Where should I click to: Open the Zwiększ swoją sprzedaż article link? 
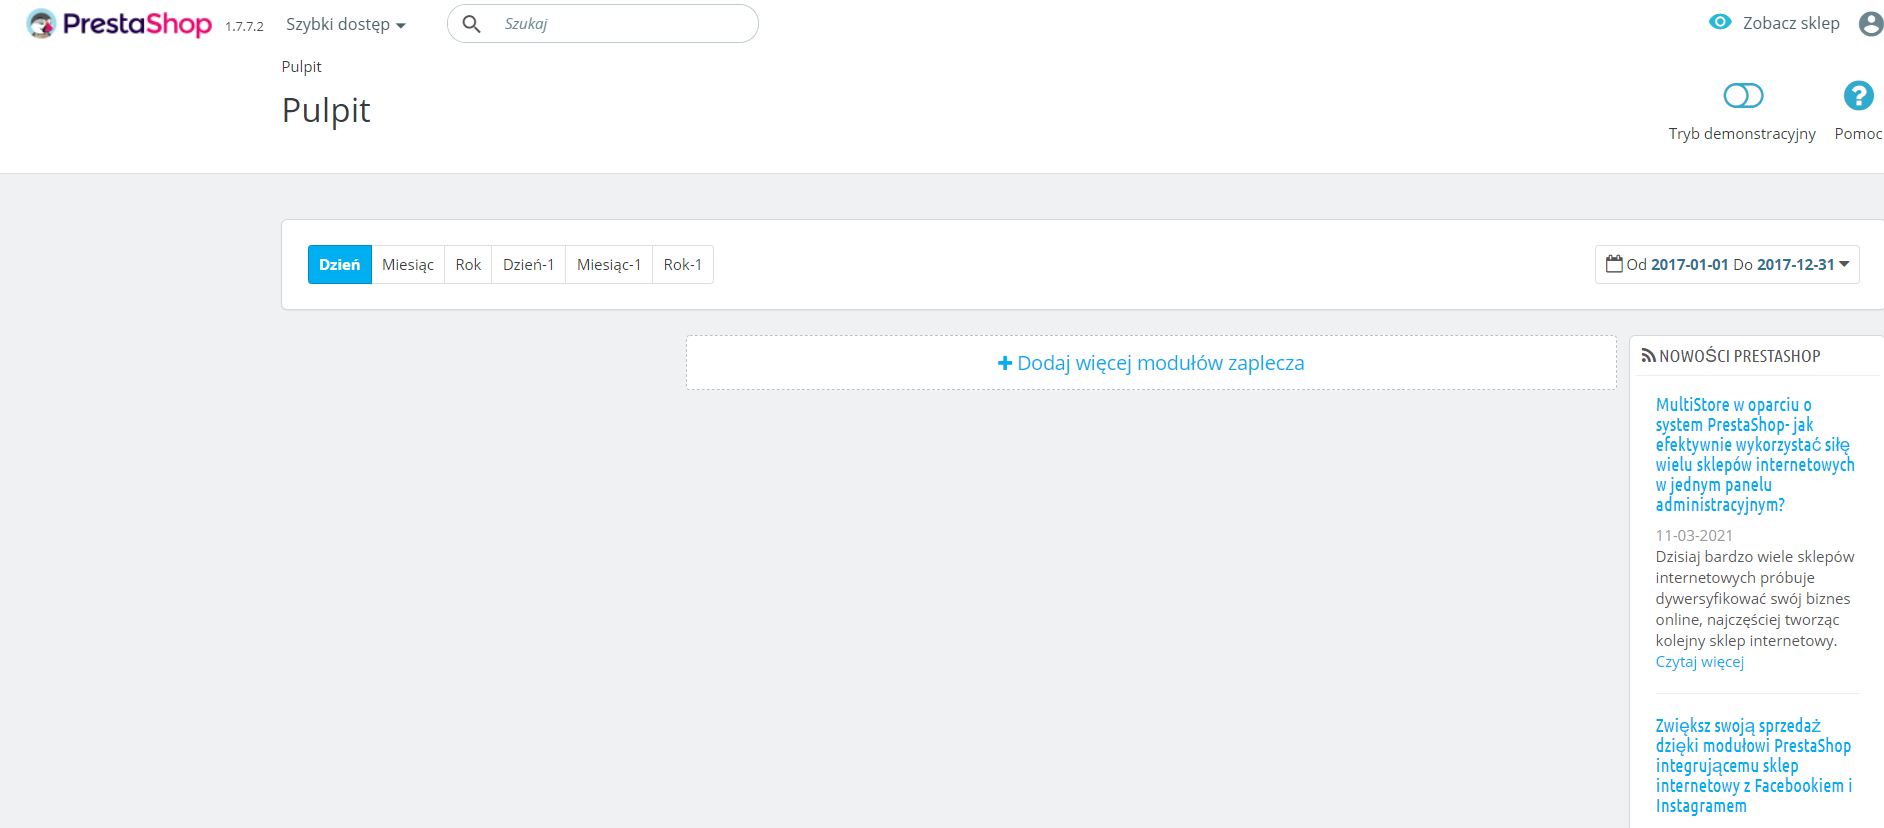[x=1754, y=766]
